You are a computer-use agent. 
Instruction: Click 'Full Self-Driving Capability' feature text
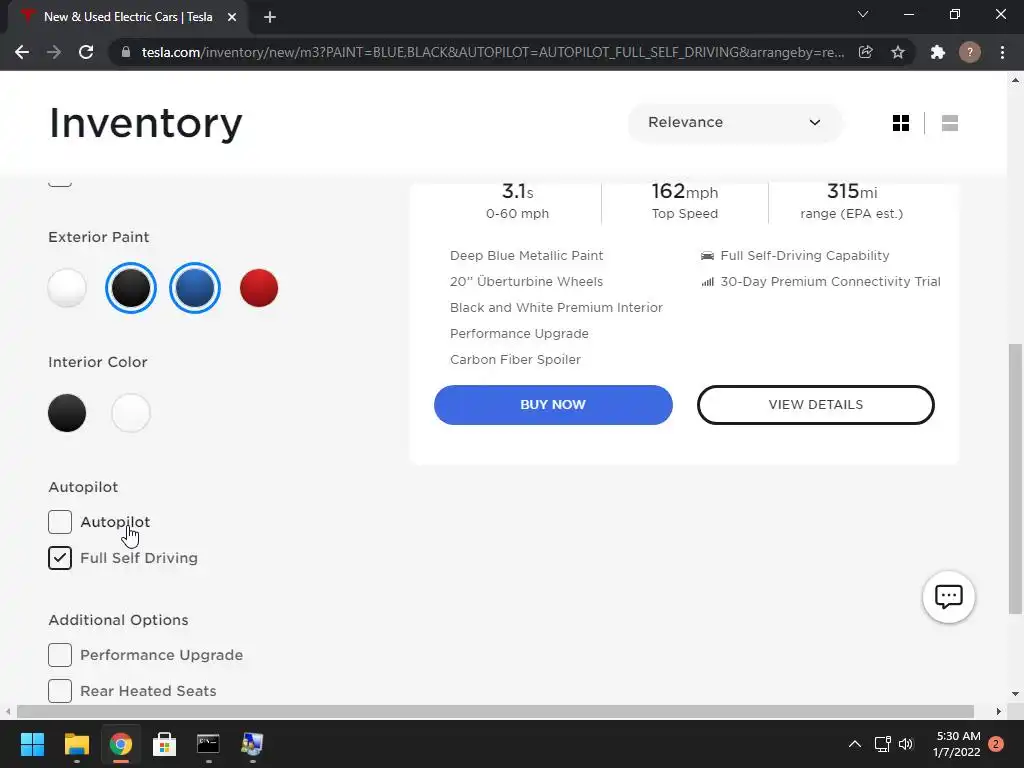(x=805, y=255)
